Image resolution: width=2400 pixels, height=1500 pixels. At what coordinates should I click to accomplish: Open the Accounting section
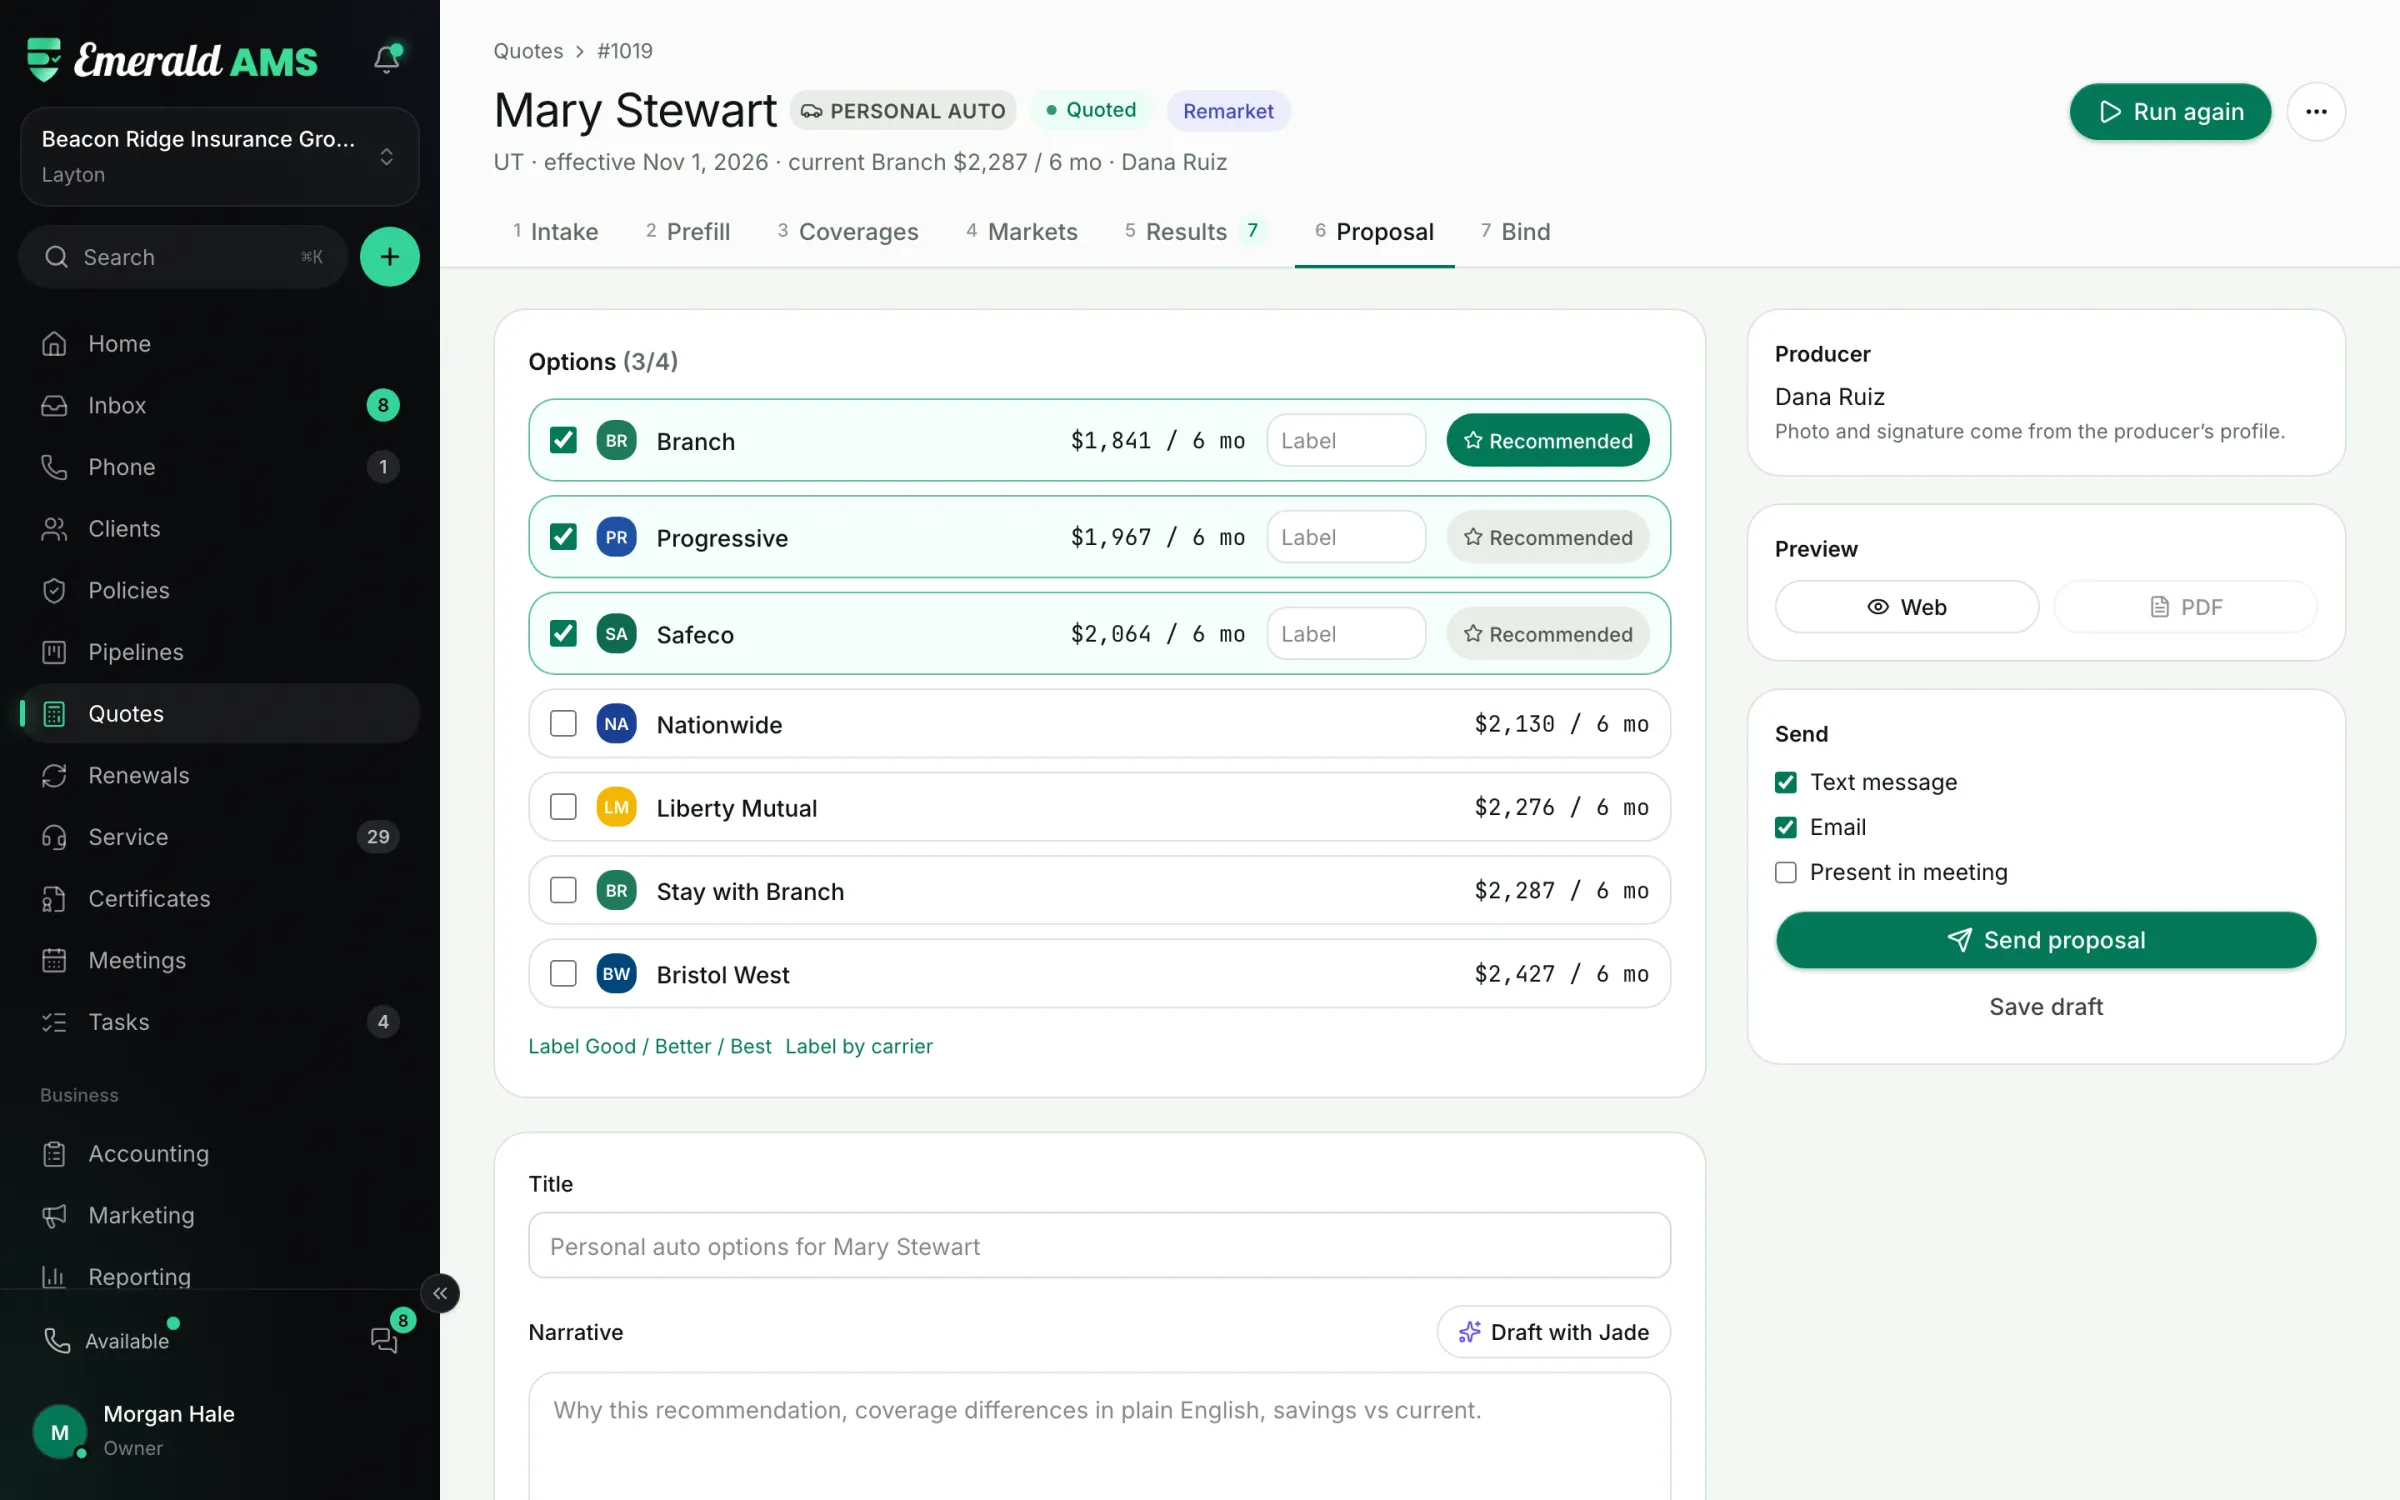coord(219,1153)
